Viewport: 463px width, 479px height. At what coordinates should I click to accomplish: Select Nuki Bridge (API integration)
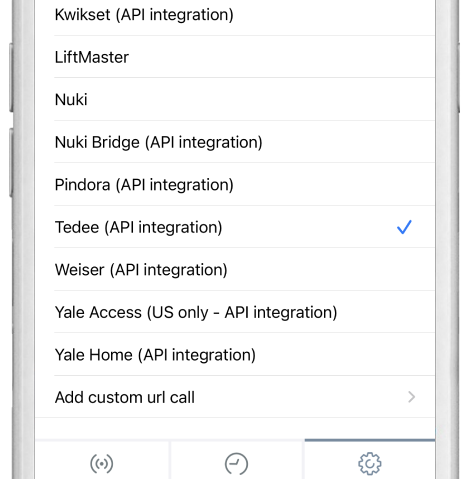[235, 142]
